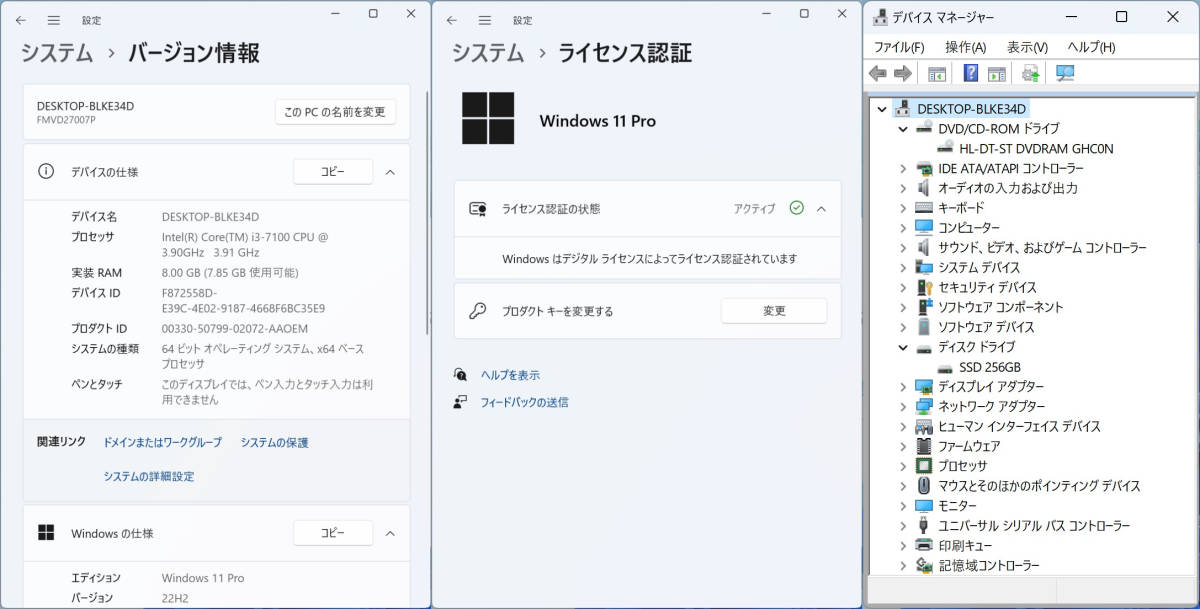Click the Windows 11 Pro logo
Image resolution: width=1200 pixels, height=609 pixels.
[x=488, y=119]
